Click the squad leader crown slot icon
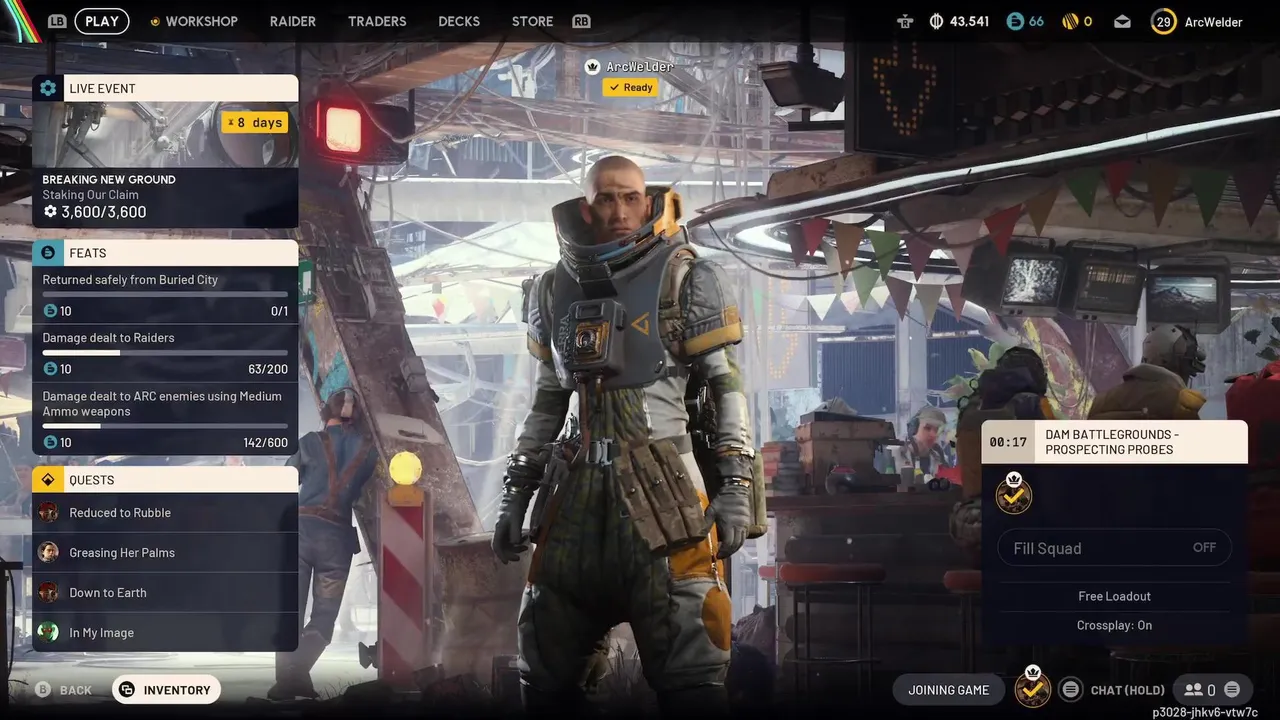The image size is (1280, 720). (1014, 494)
